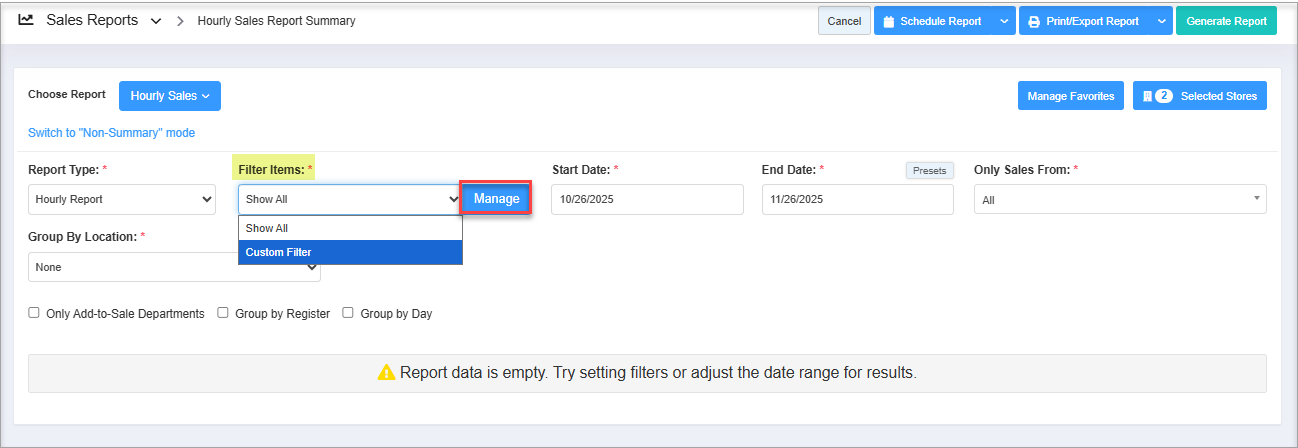Open the Print/Export Report dropdown arrow
Image resolution: width=1298 pixels, height=448 pixels.
[1160, 21]
